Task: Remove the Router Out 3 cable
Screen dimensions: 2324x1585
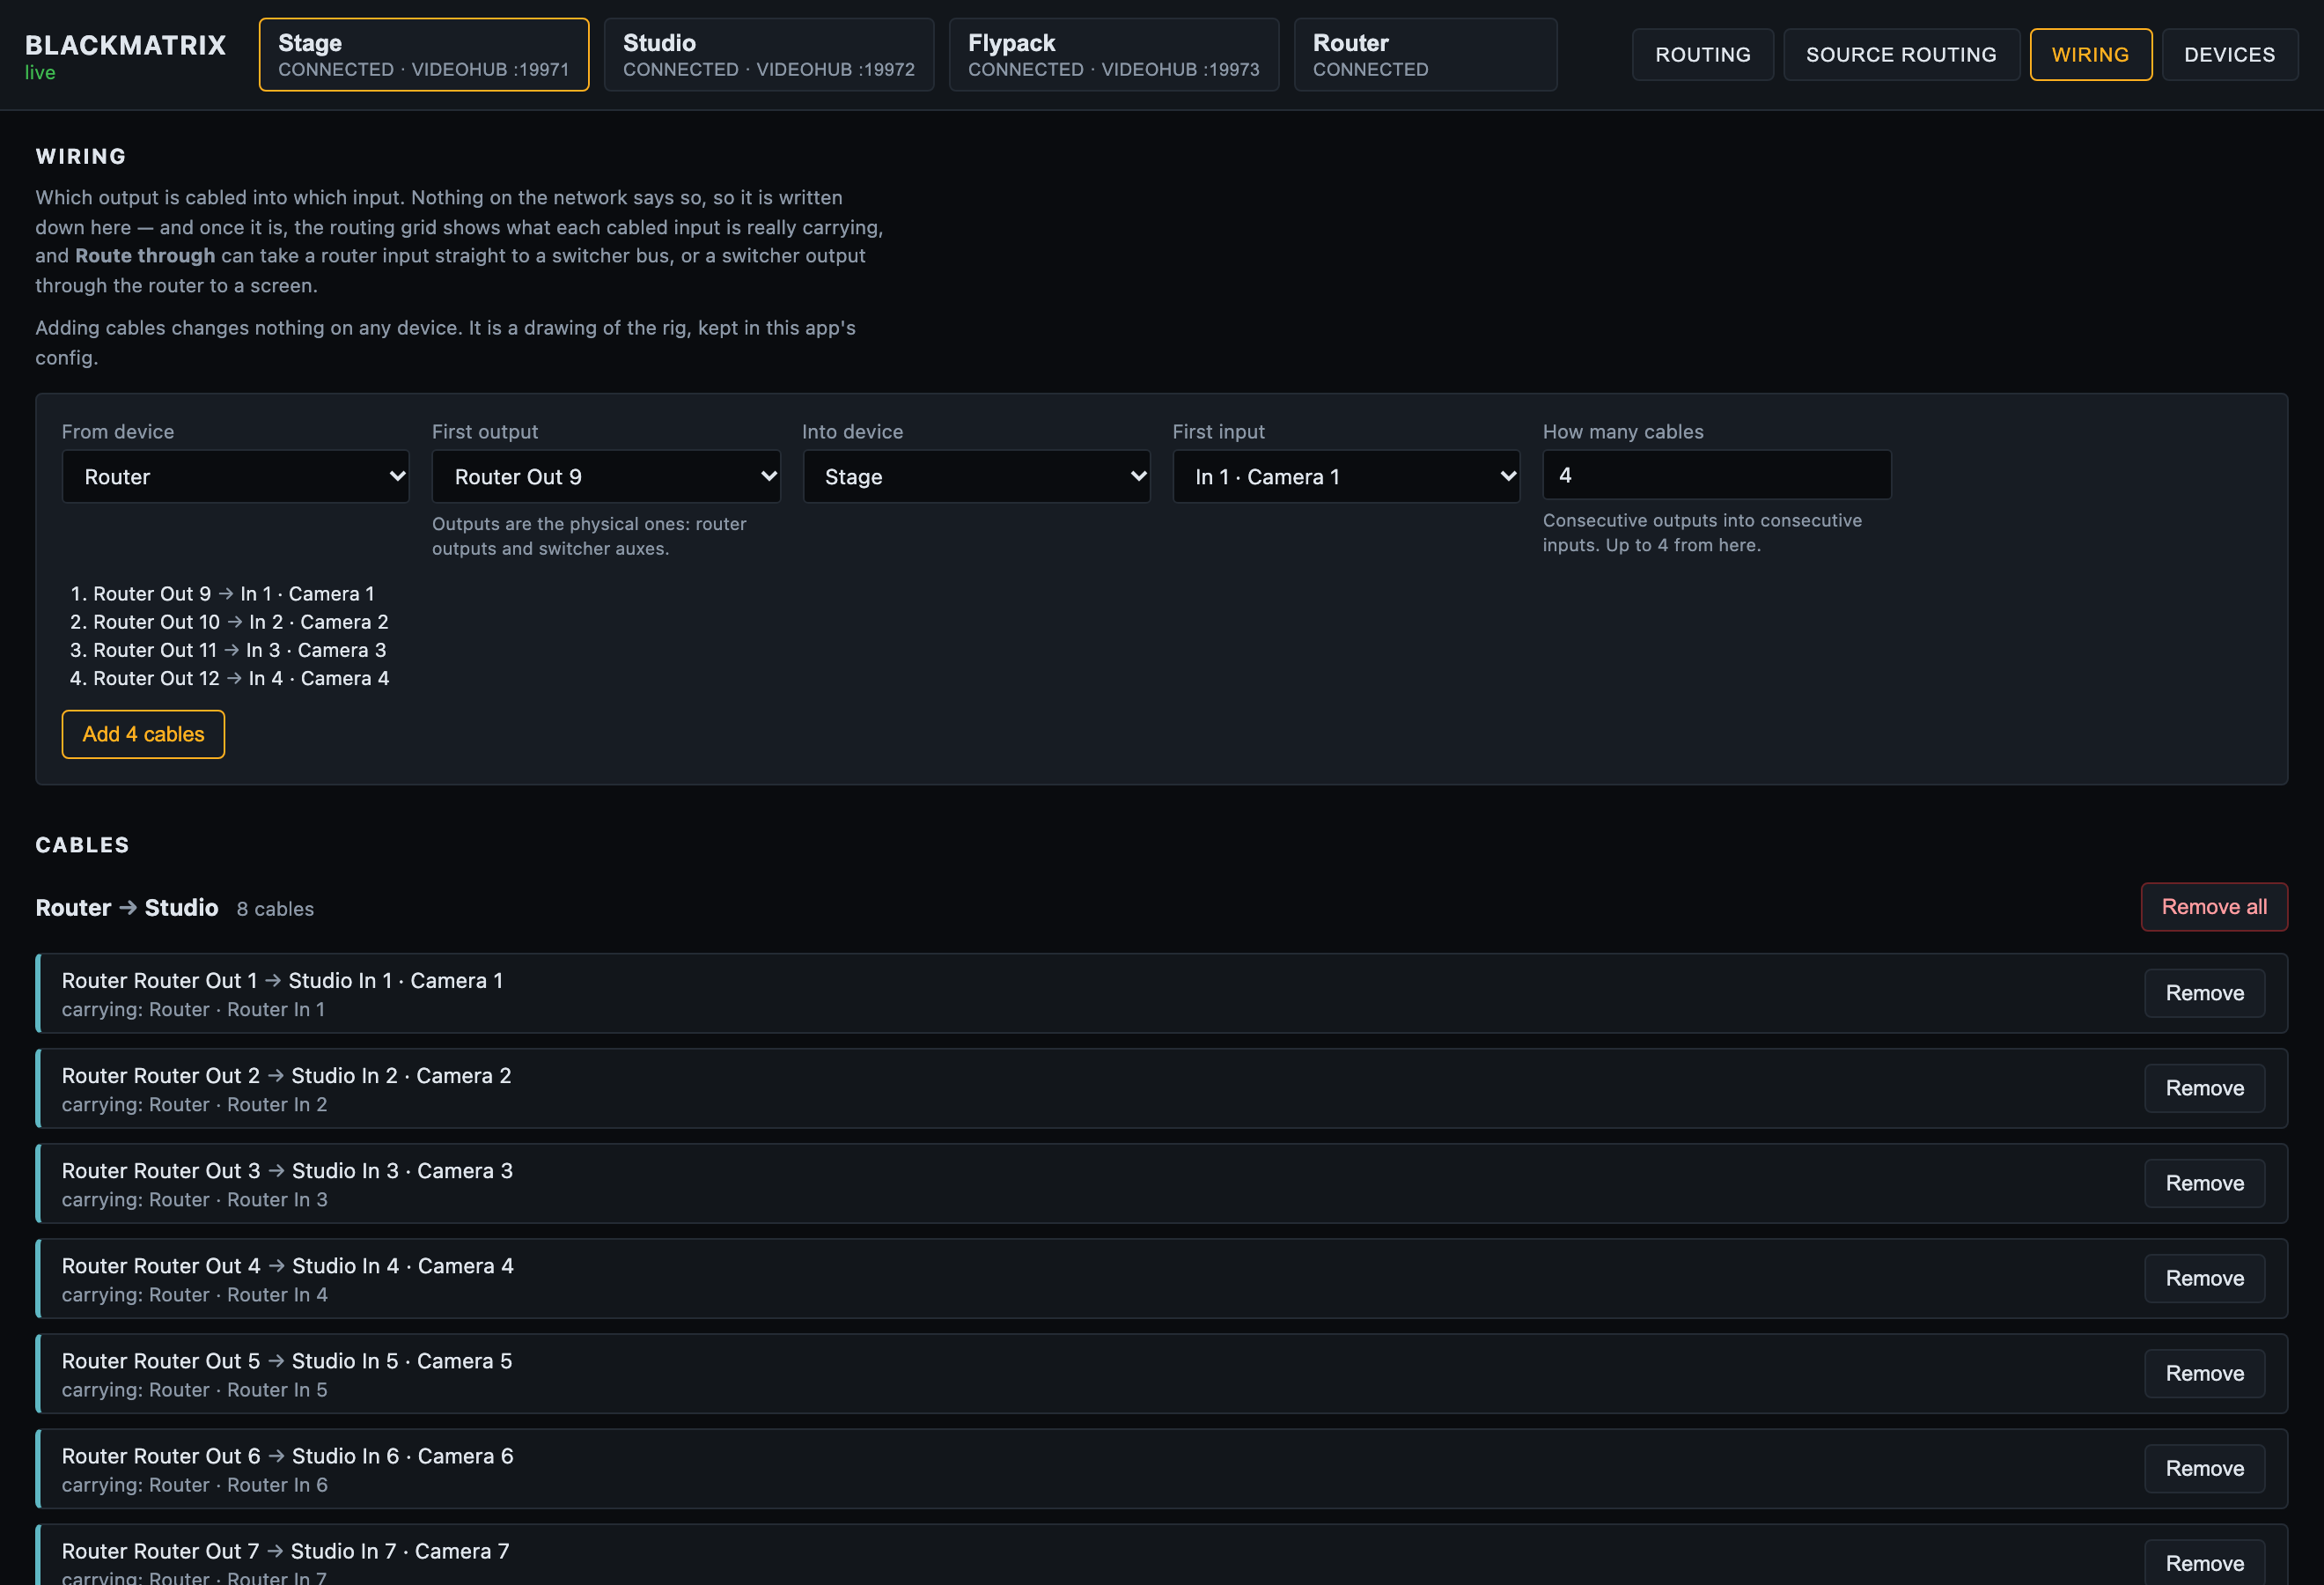Action: tap(2204, 1182)
